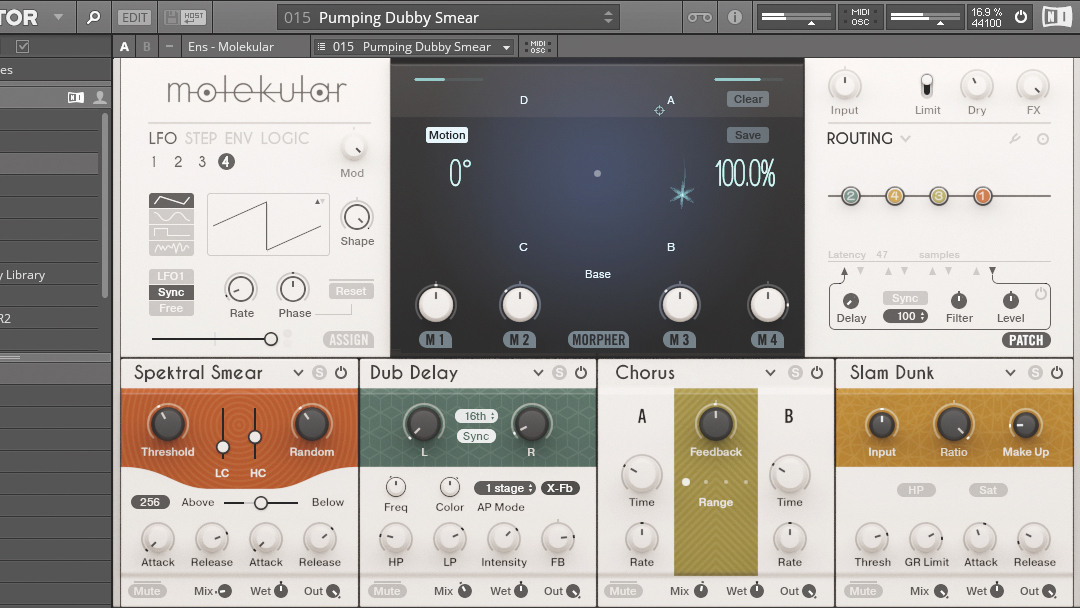
Task: Select the random noise LFO waveform
Action: pos(172,248)
